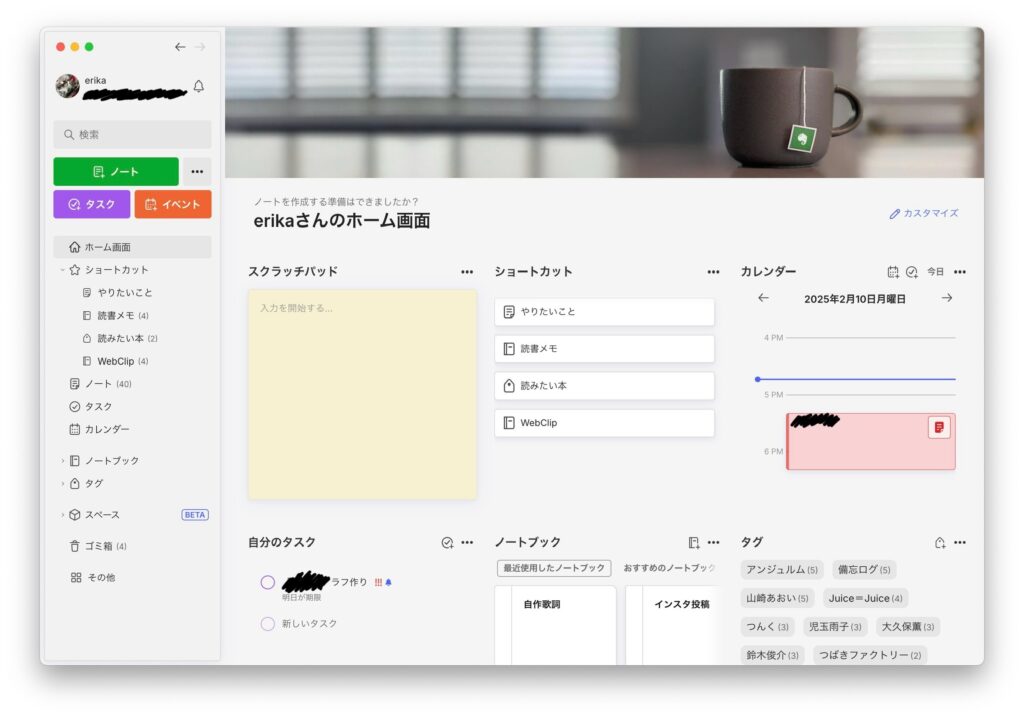
Task: Collapse the ショートカット sidebar section
Action: 63,270
